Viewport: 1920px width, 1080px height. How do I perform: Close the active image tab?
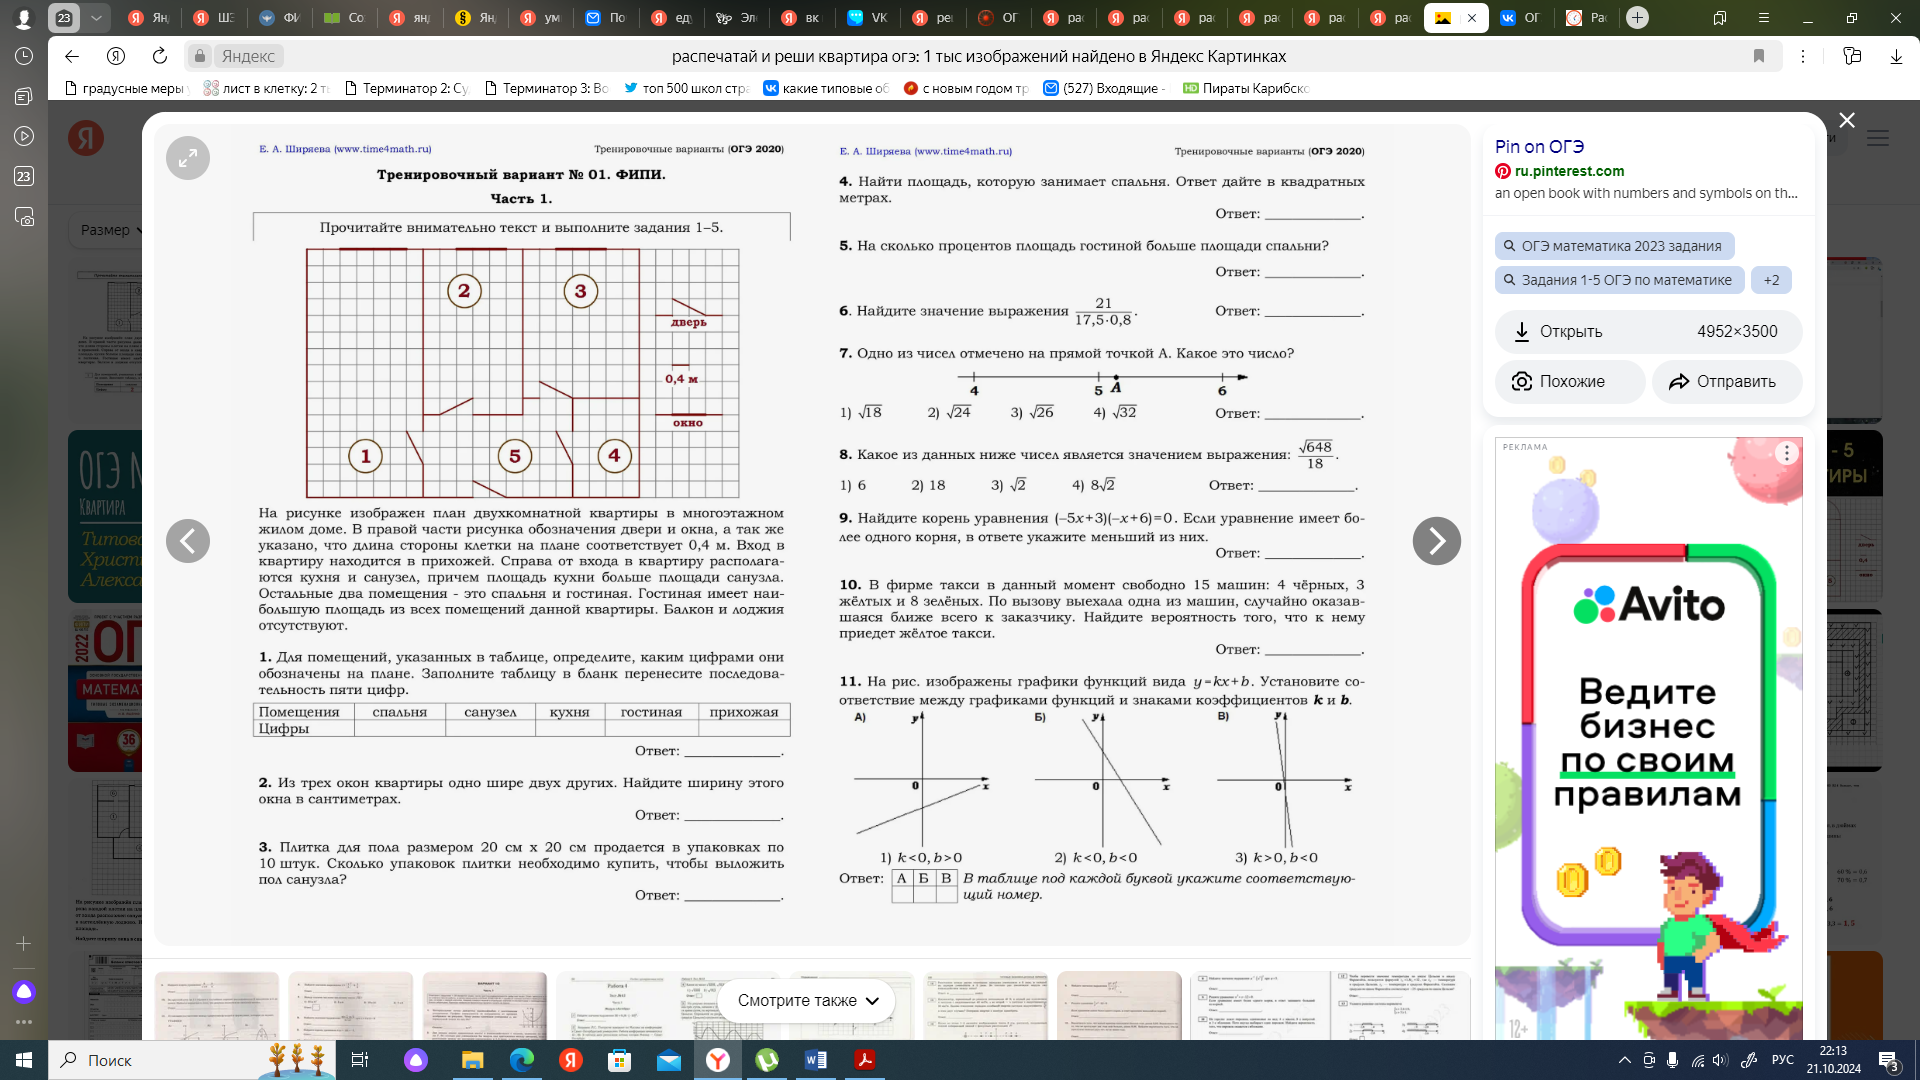[1471, 18]
